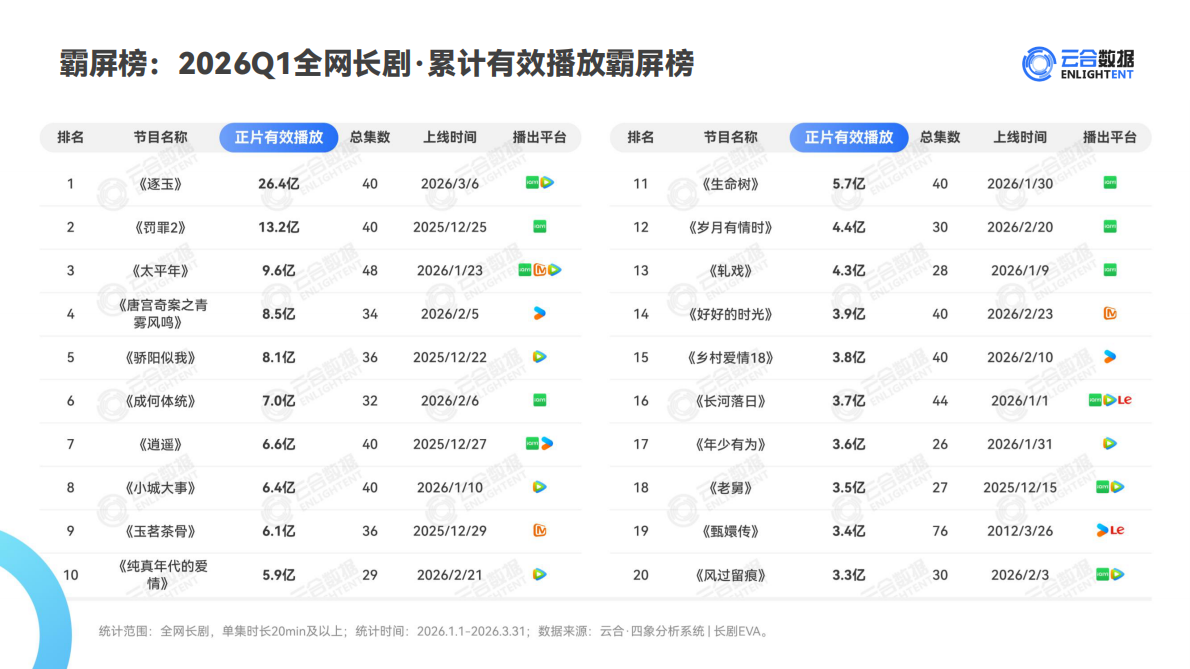The height and width of the screenshot is (669, 1190).
Task: Click the 统计范围 footnote text
Action: (435, 631)
